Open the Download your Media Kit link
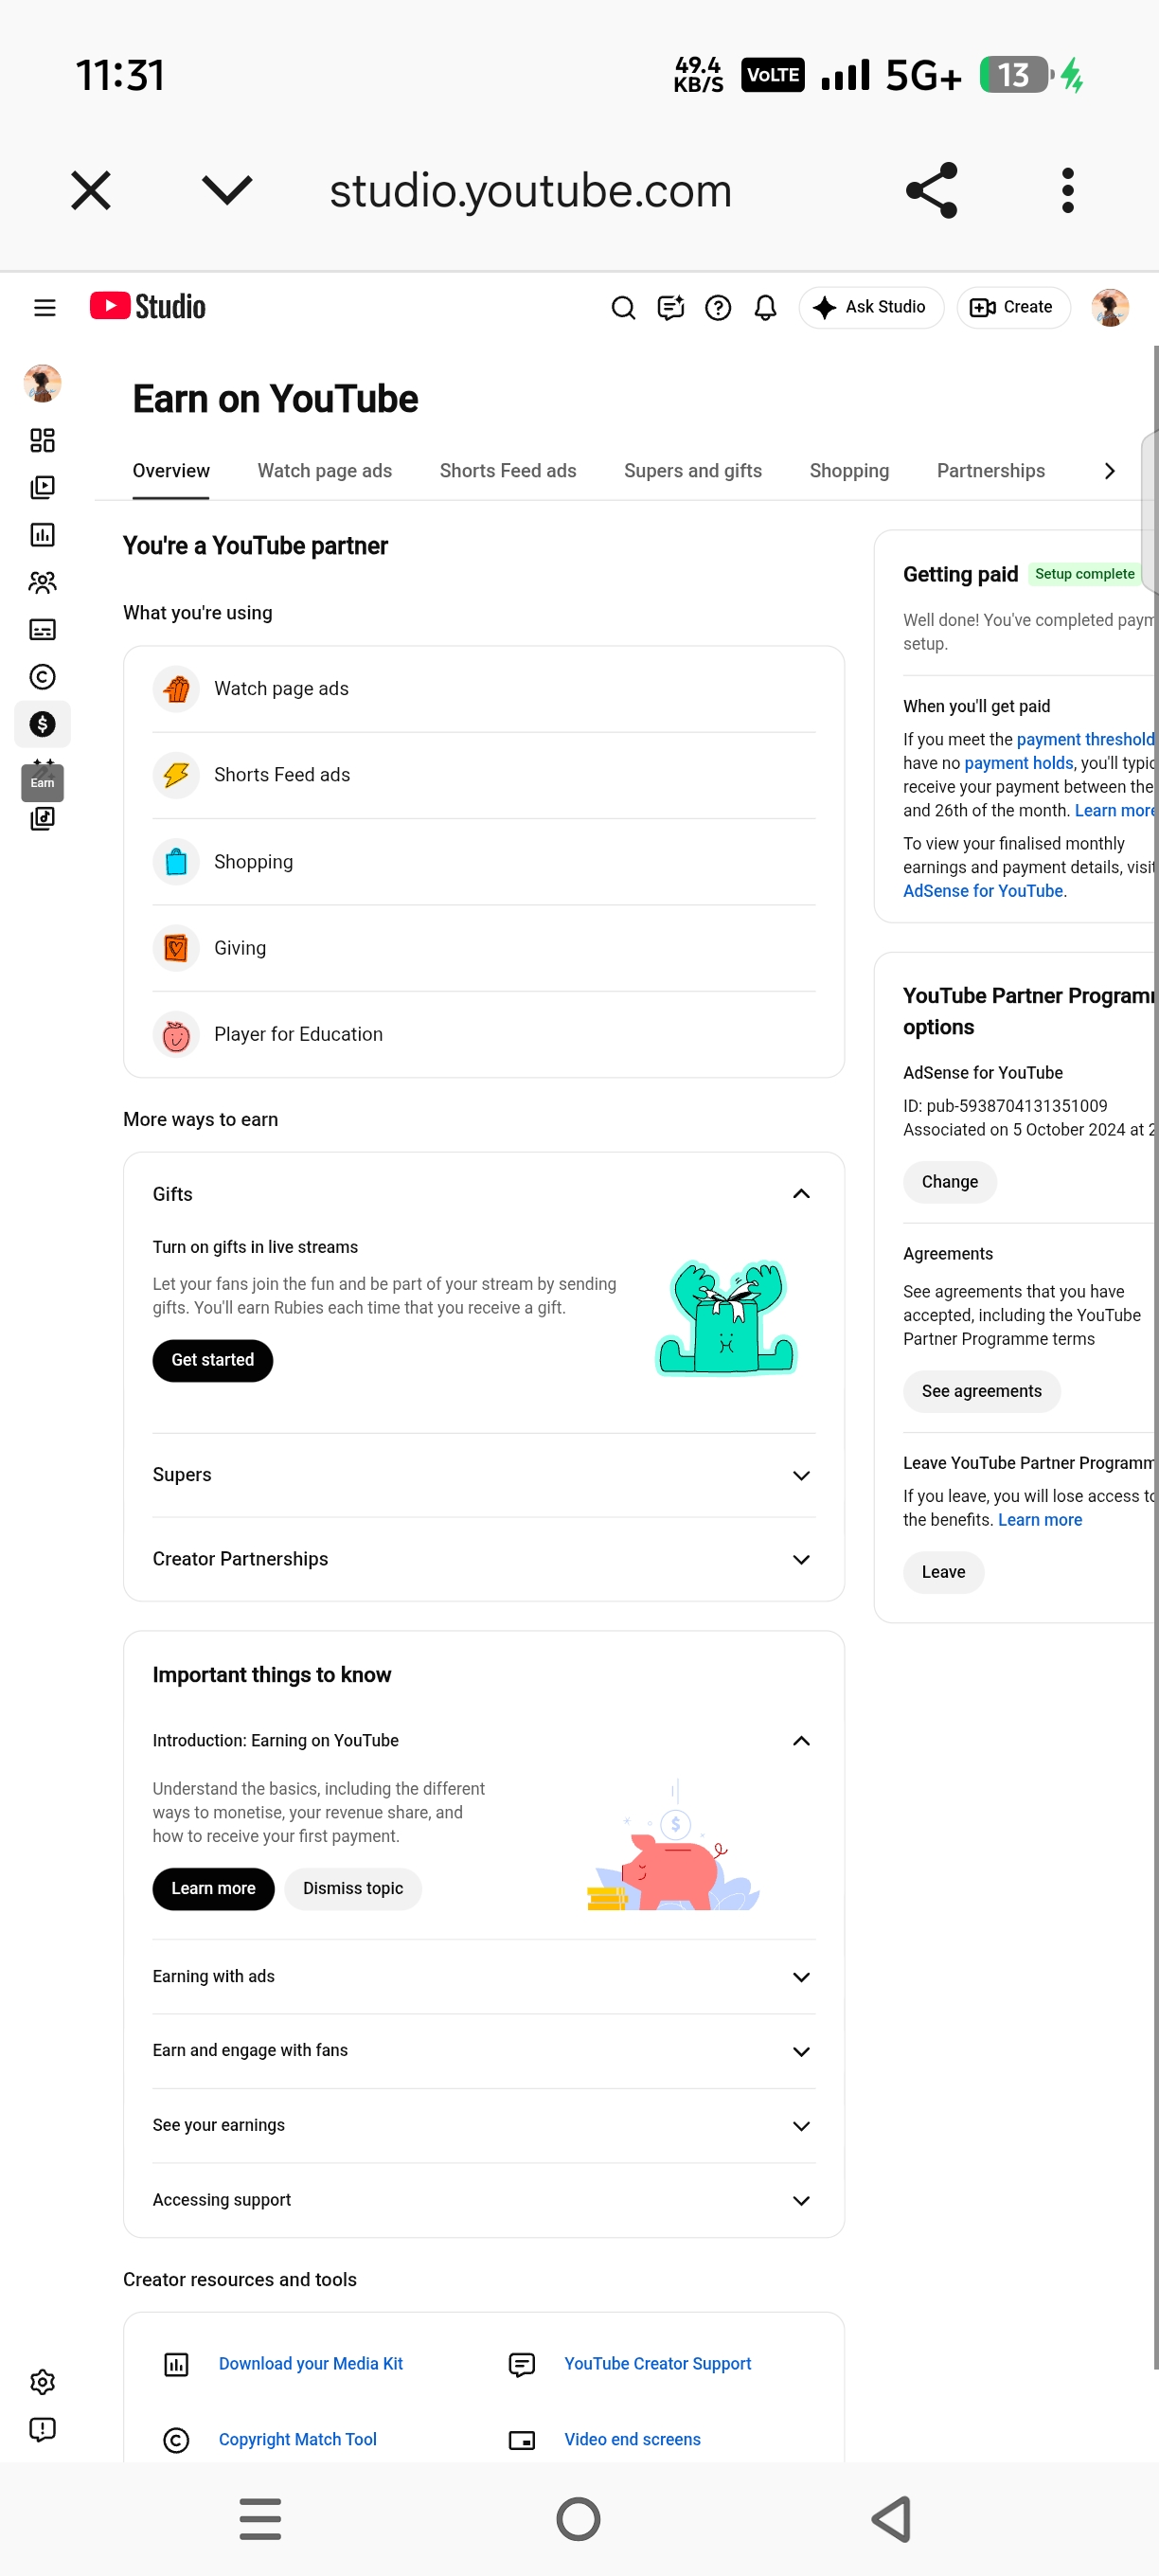1159x2576 pixels. pos(311,2363)
